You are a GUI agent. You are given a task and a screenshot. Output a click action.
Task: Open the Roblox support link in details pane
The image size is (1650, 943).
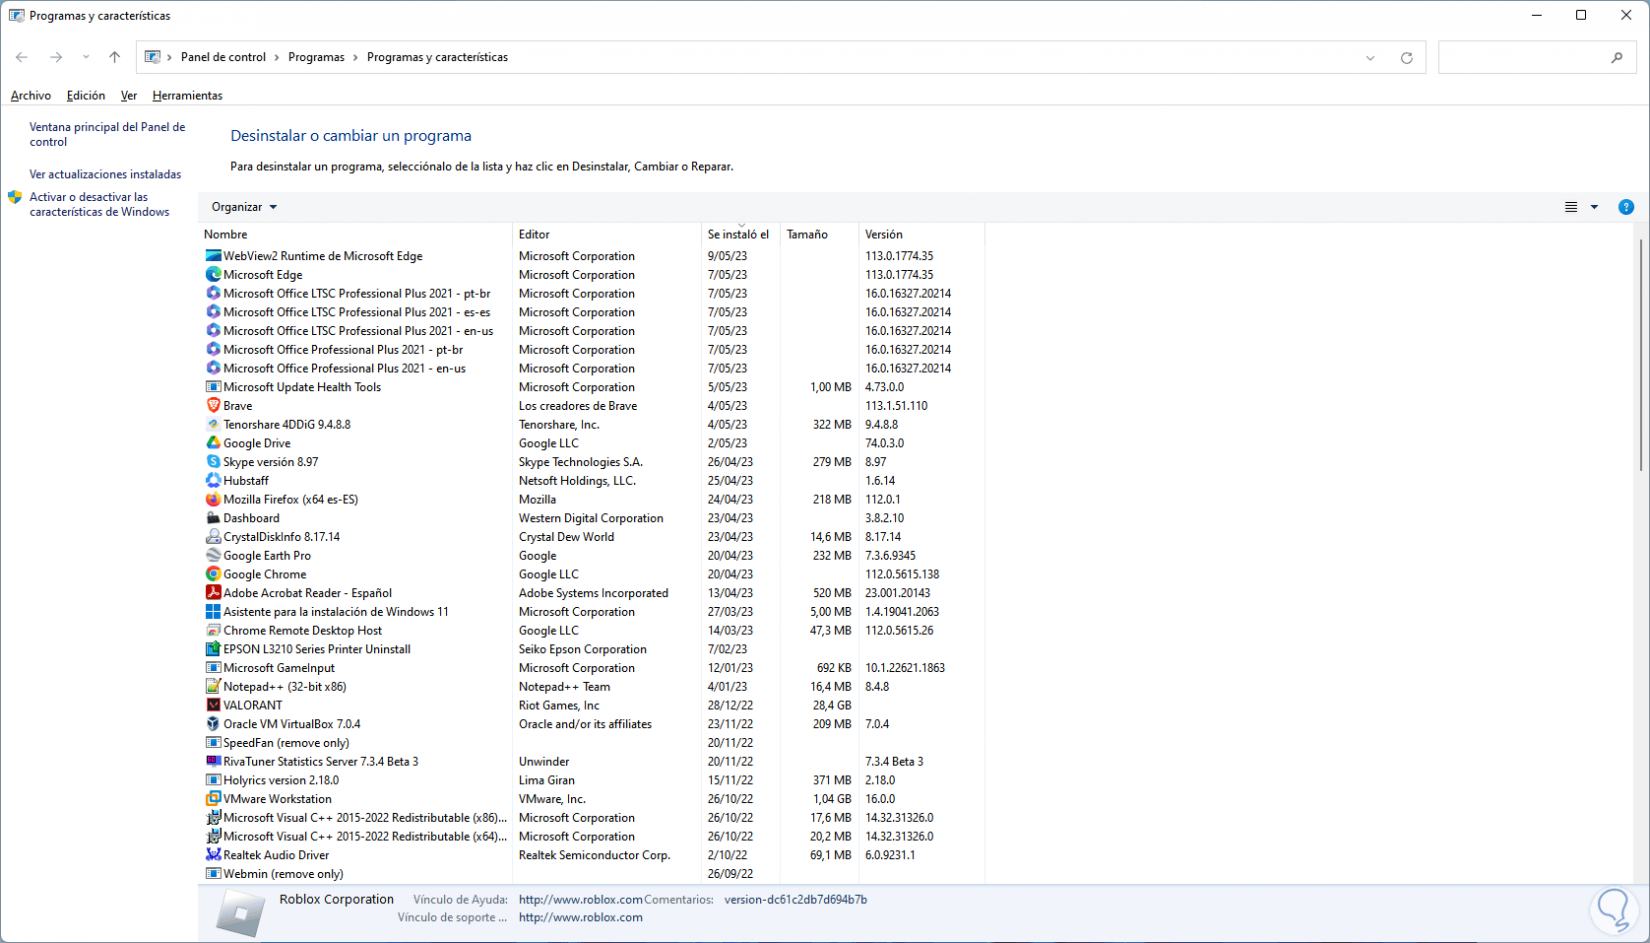click(581, 918)
